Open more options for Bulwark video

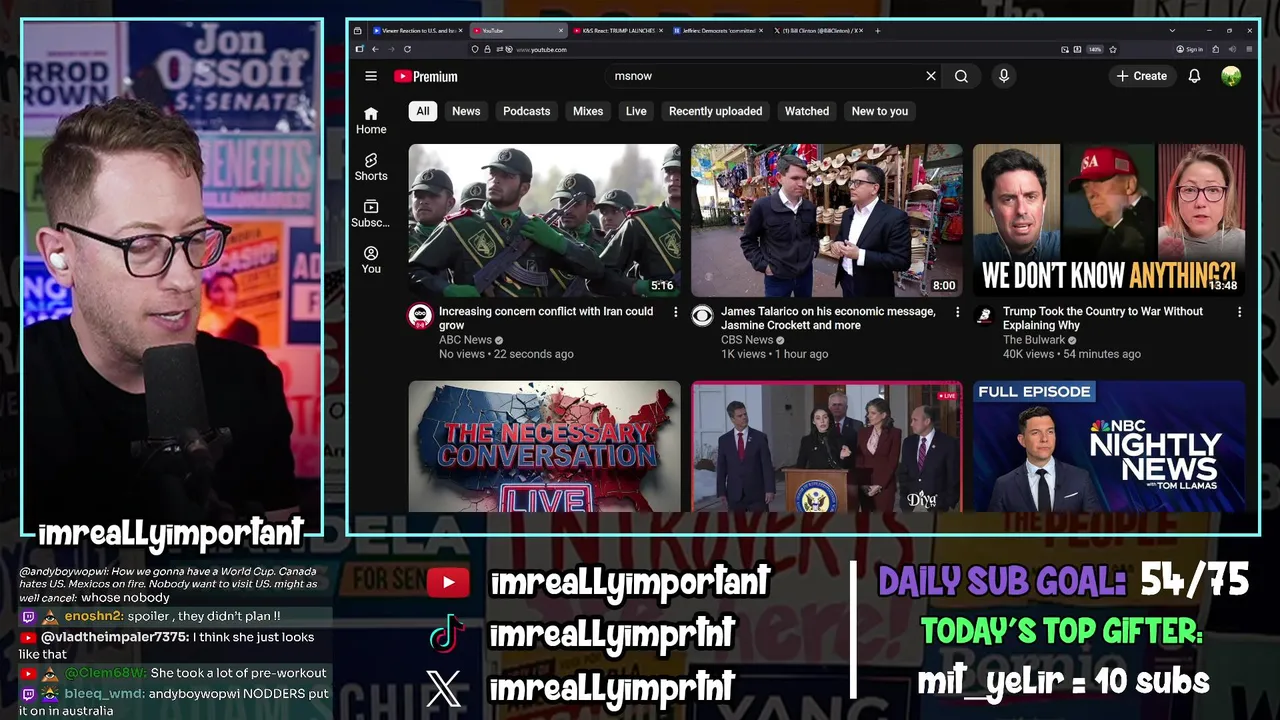click(1239, 313)
